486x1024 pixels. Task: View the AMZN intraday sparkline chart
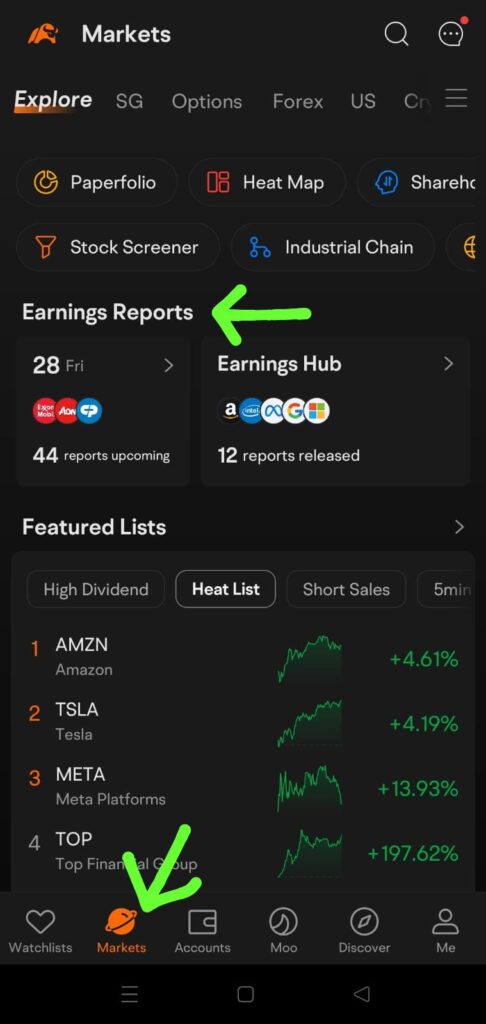coord(309,659)
